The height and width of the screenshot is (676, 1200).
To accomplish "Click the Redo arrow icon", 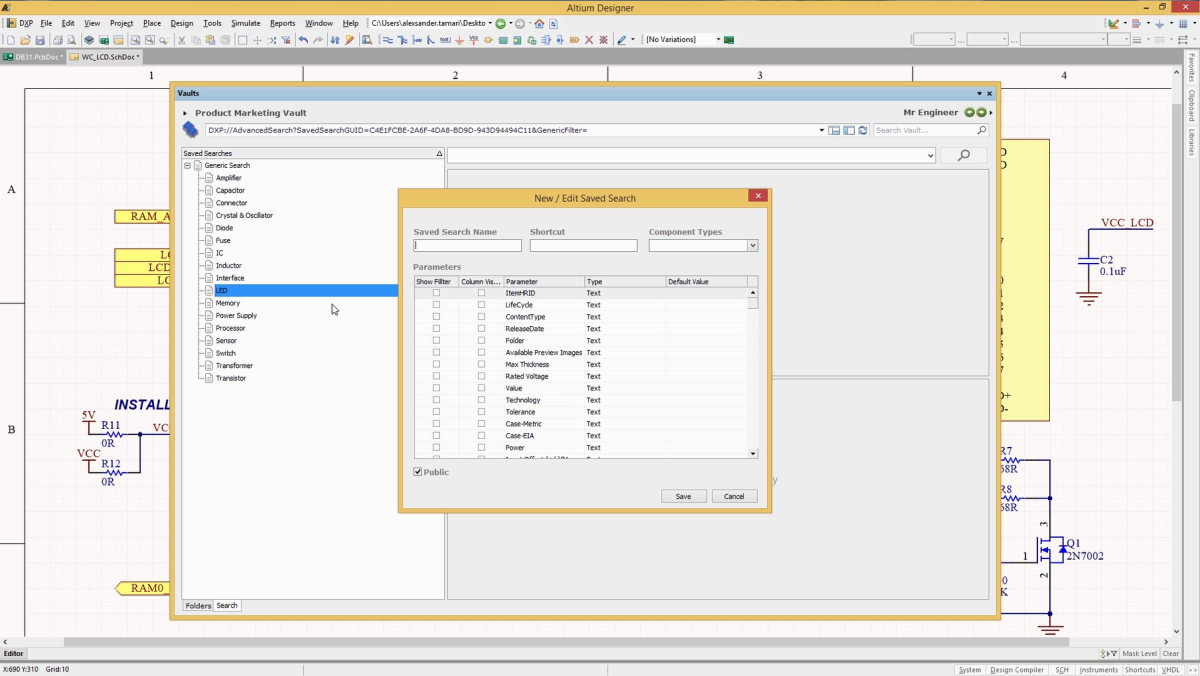I will 318,40.
